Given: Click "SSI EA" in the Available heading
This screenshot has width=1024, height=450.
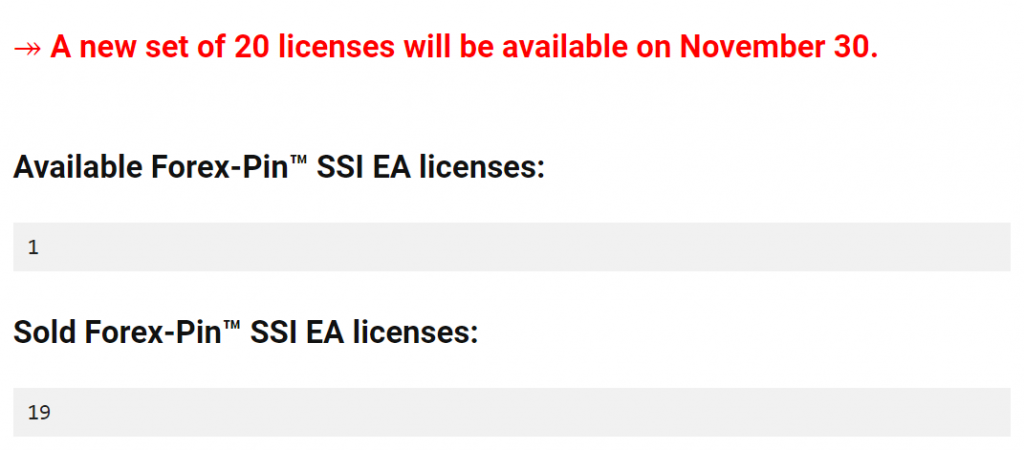Looking at the screenshot, I should coord(363,167).
